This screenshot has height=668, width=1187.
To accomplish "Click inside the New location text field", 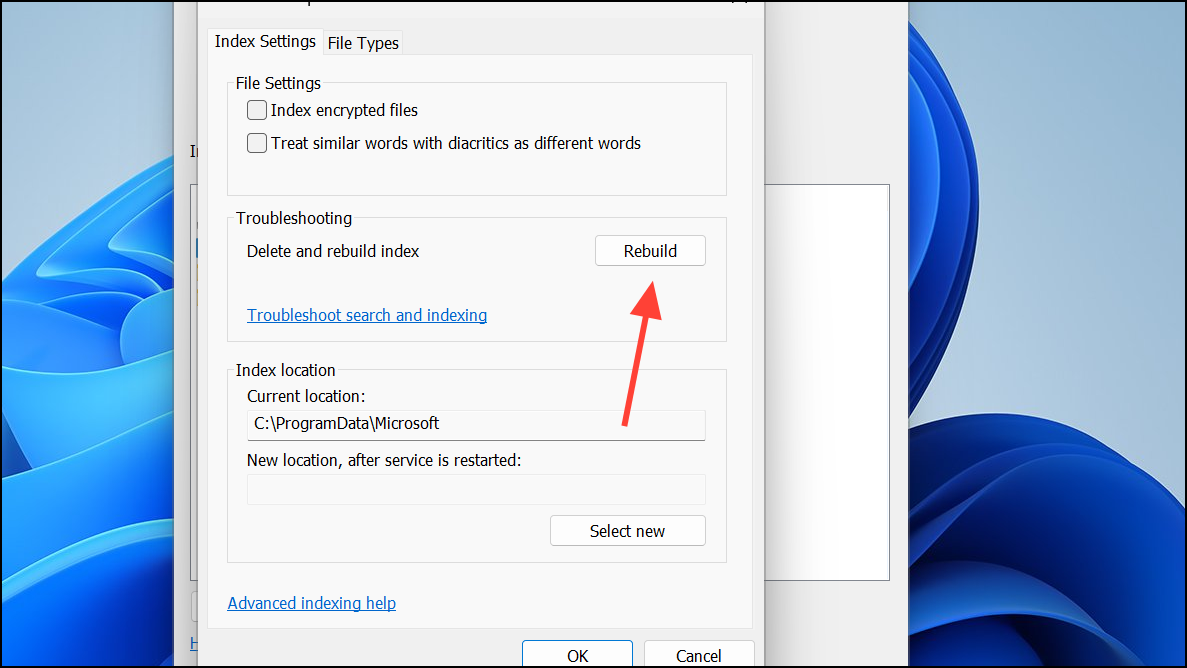I will tap(476, 490).
